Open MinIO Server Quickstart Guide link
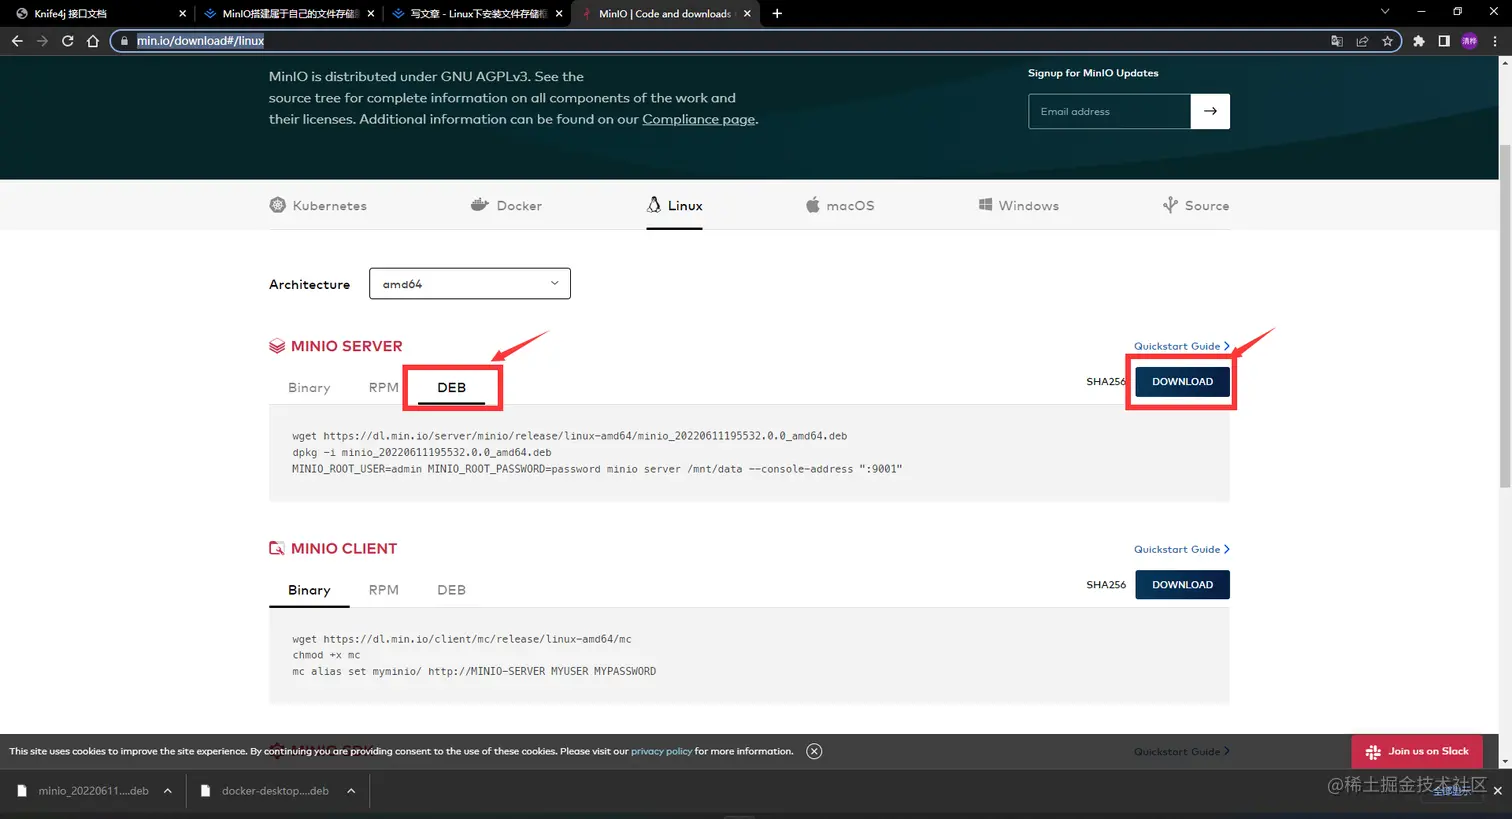Image resolution: width=1512 pixels, height=819 pixels. tap(1181, 346)
